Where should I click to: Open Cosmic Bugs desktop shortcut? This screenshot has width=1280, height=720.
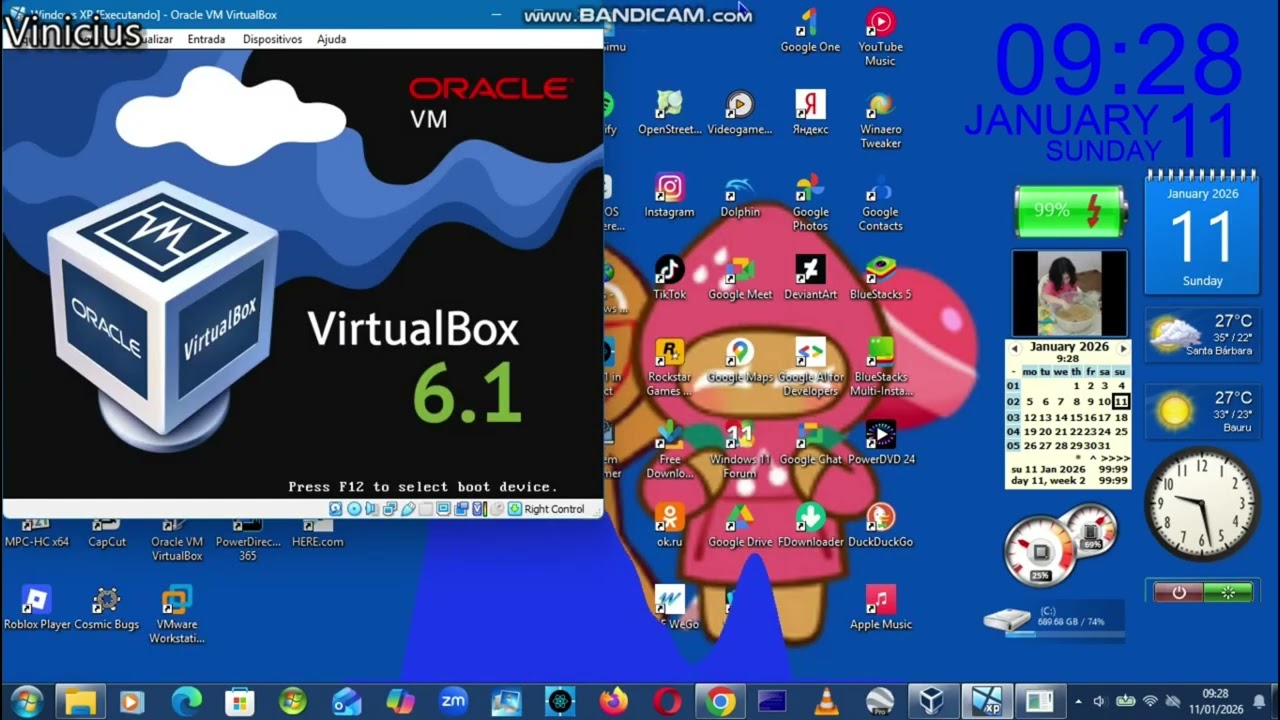point(106,607)
